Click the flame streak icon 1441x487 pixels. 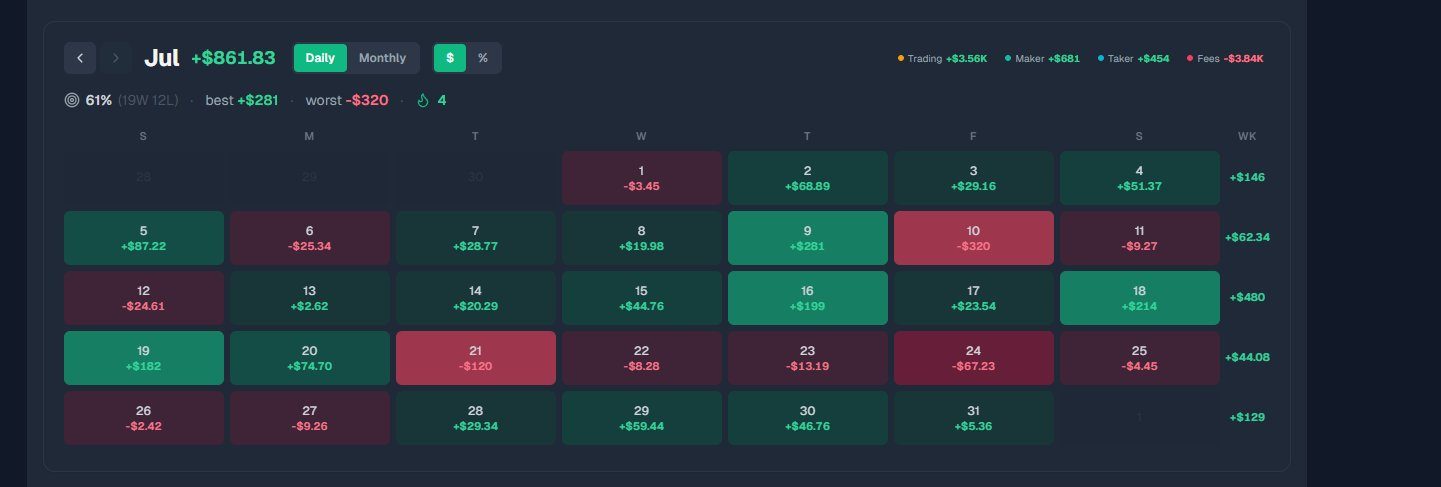(423, 100)
